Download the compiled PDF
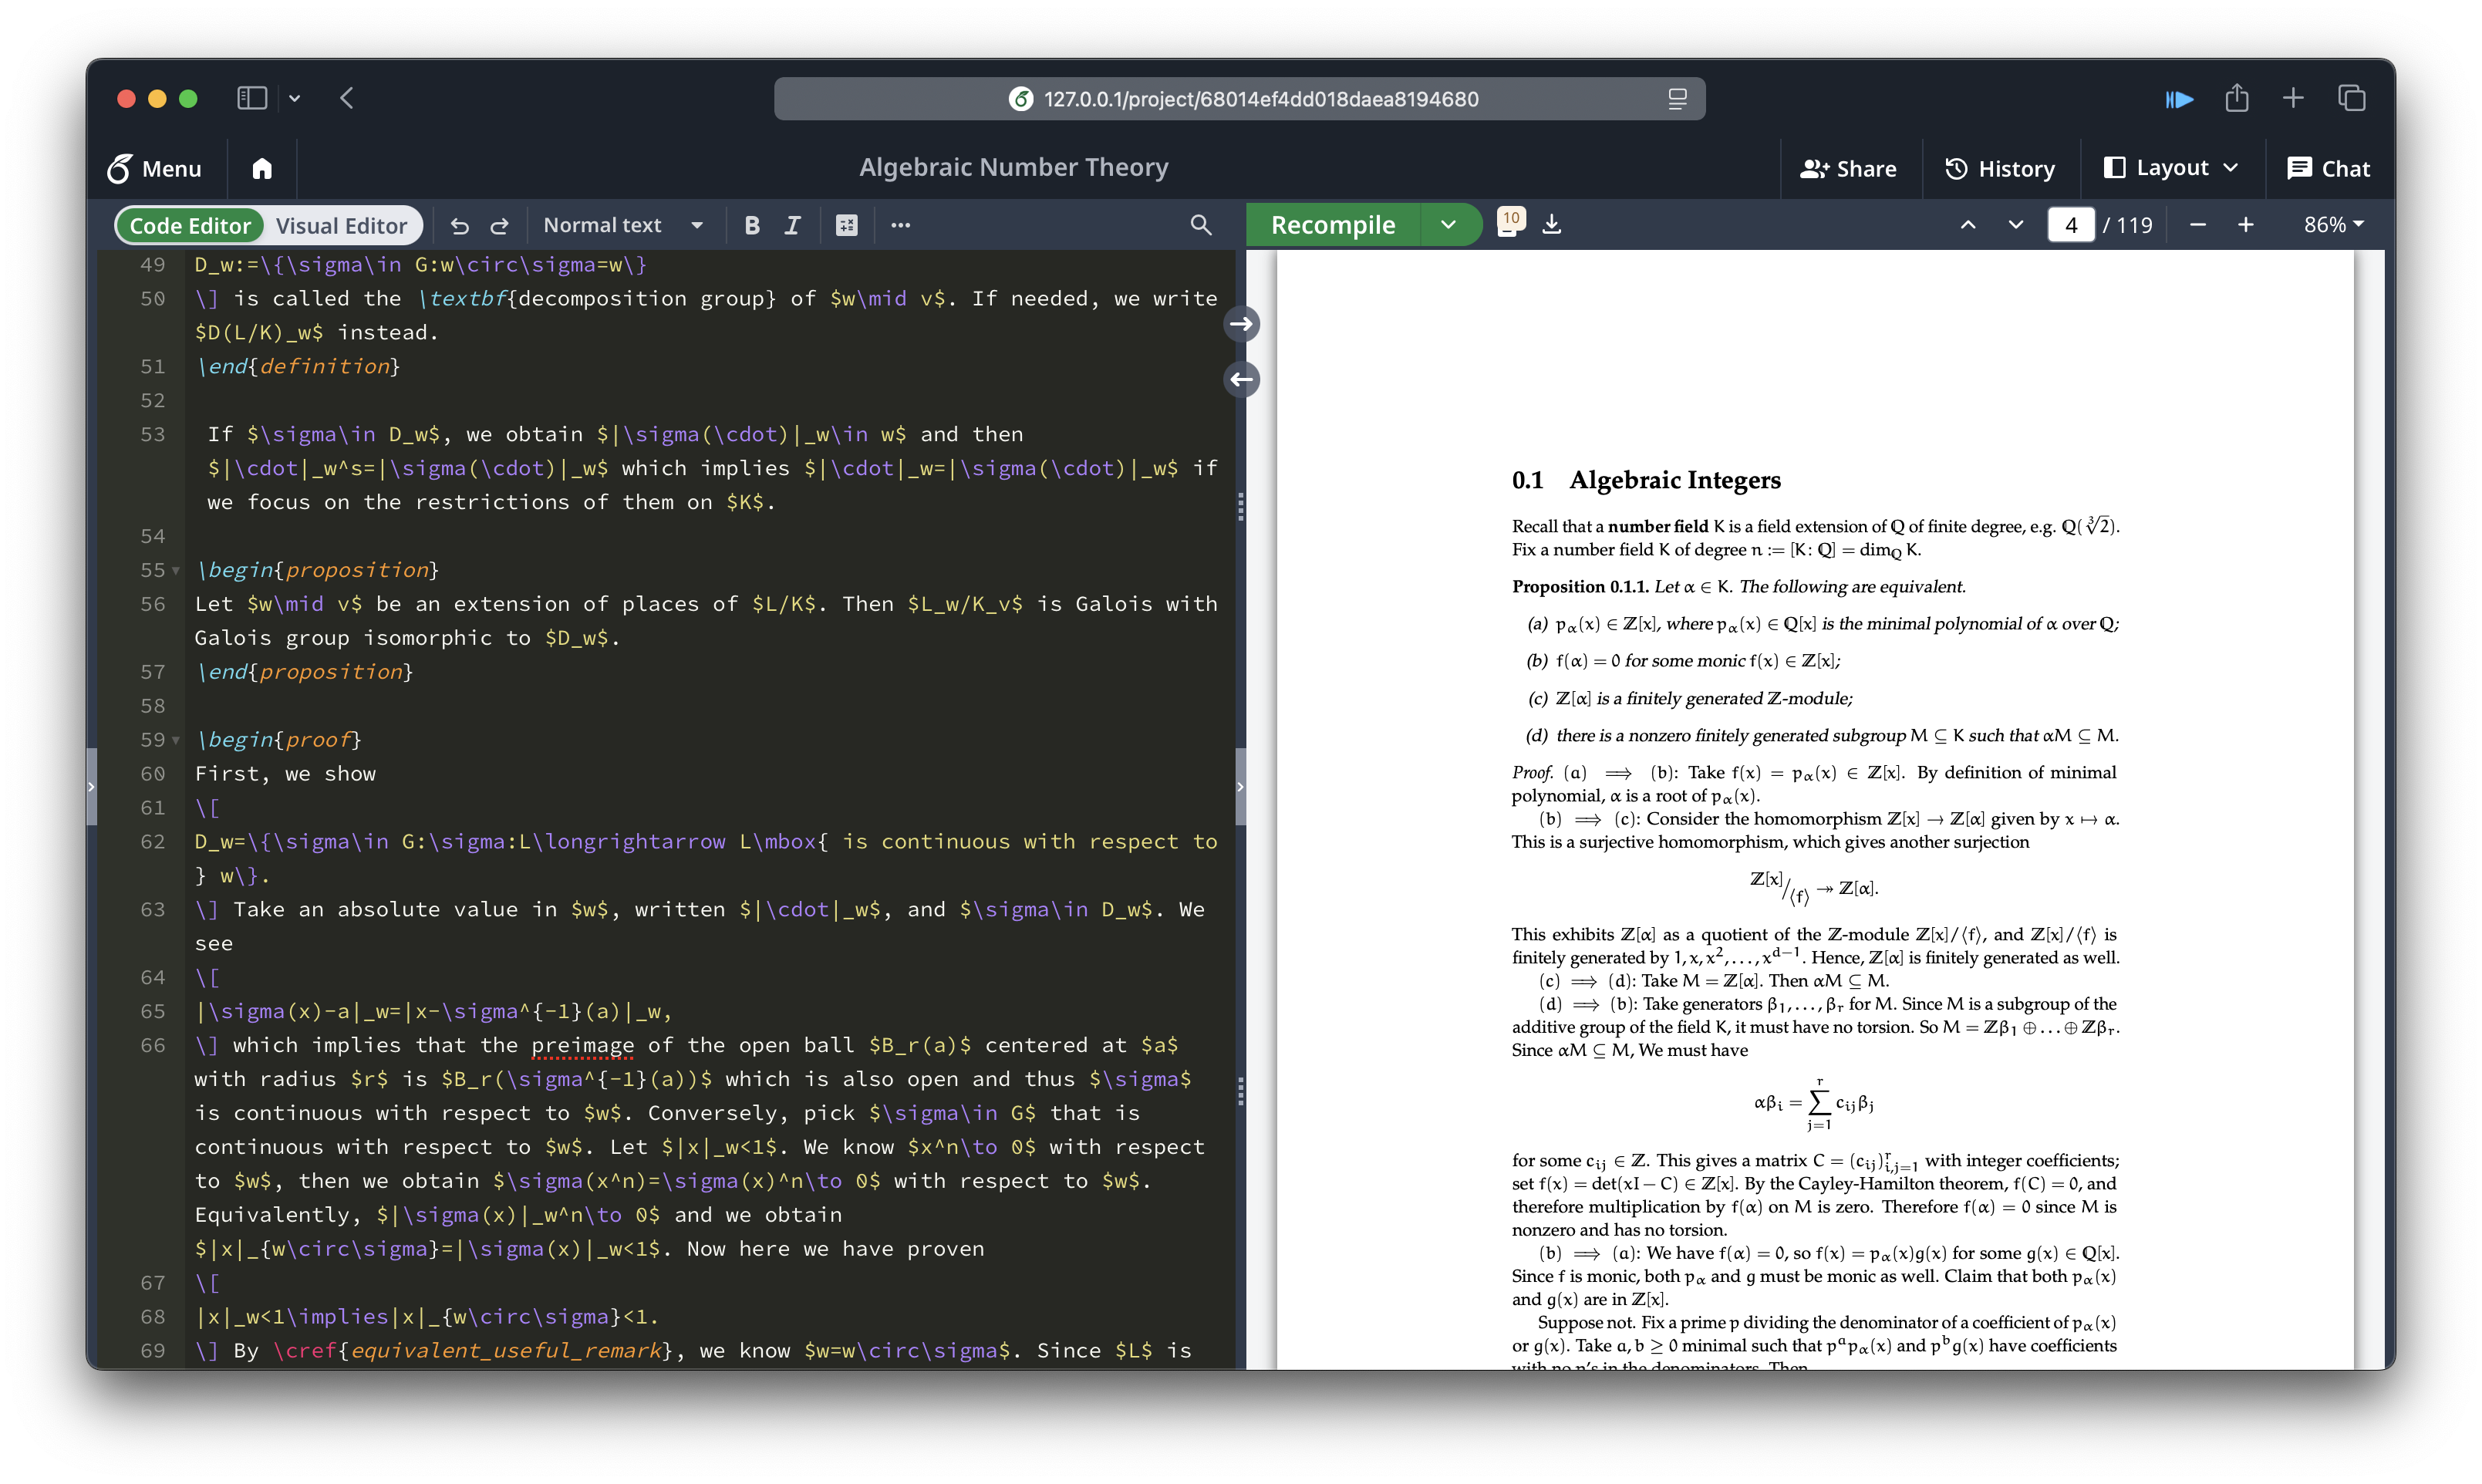 (1551, 223)
